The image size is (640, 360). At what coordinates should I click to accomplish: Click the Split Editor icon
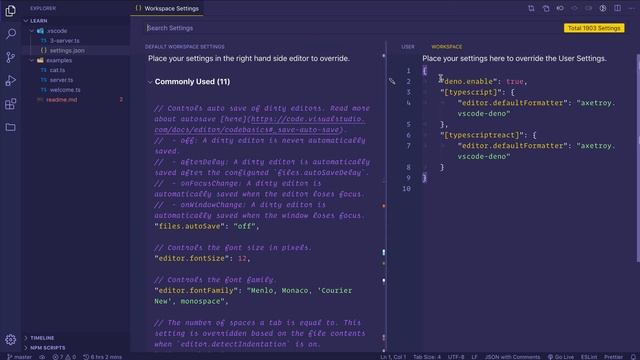[618, 8]
